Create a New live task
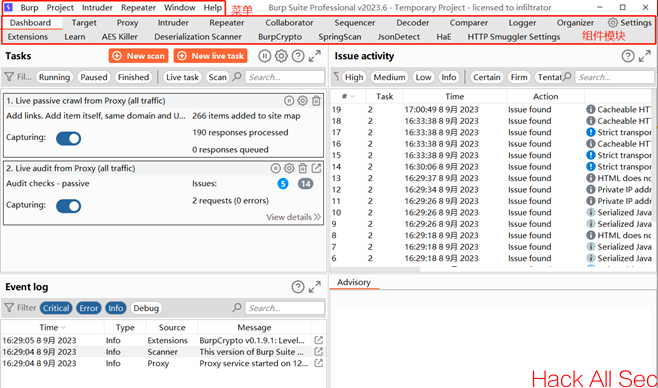Image resolution: width=658 pixels, height=388 pixels. [x=211, y=56]
